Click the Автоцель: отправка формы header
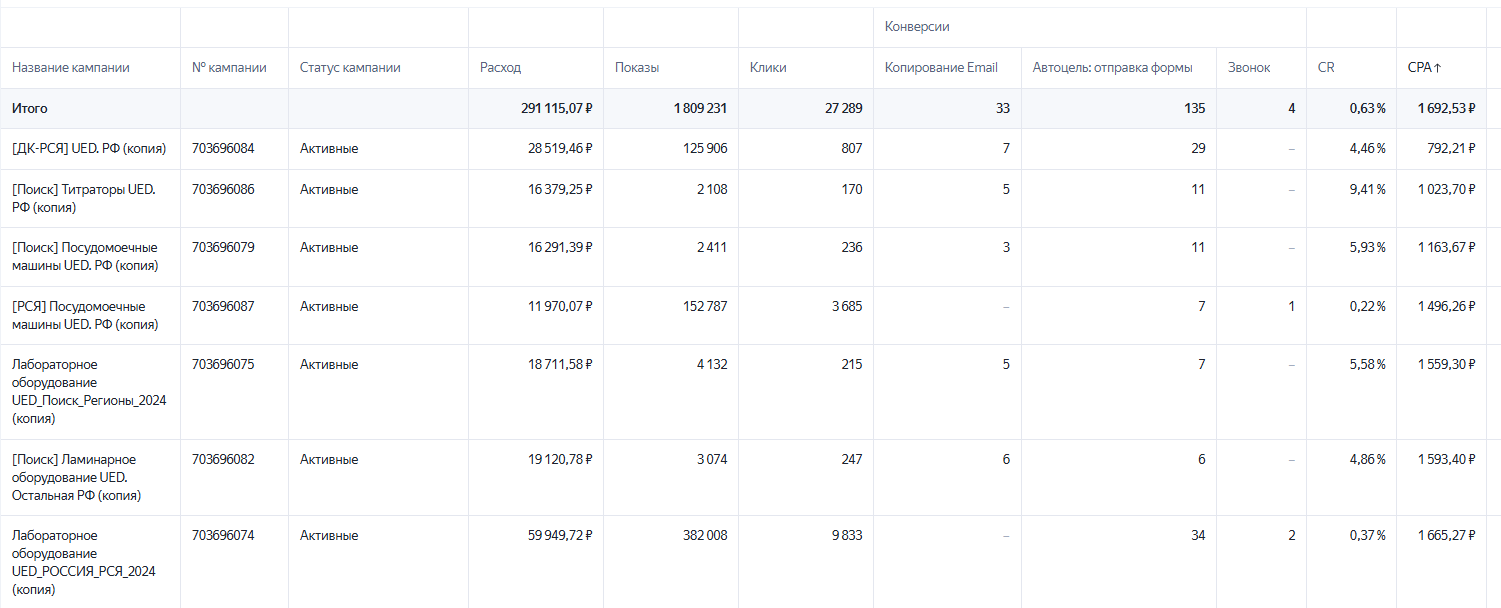This screenshot has height=608, width=1501. pos(1113,68)
